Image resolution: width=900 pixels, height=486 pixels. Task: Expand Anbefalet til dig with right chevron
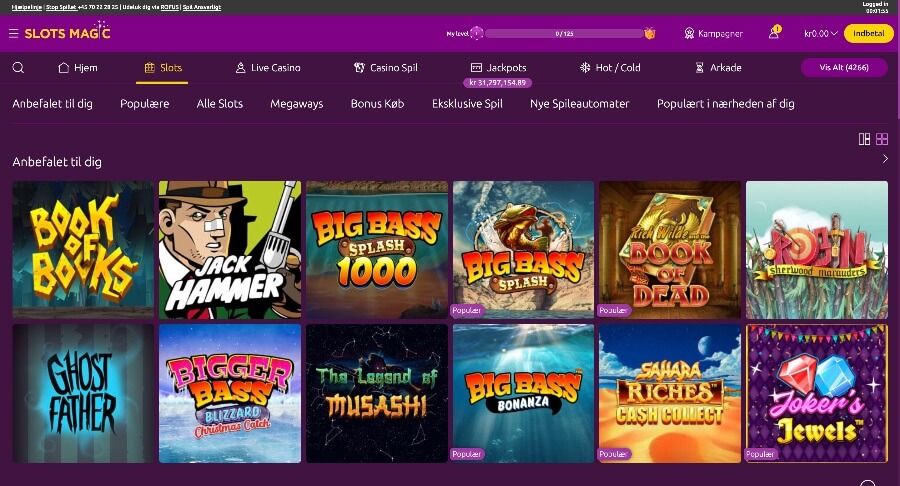pyautogui.click(x=885, y=160)
